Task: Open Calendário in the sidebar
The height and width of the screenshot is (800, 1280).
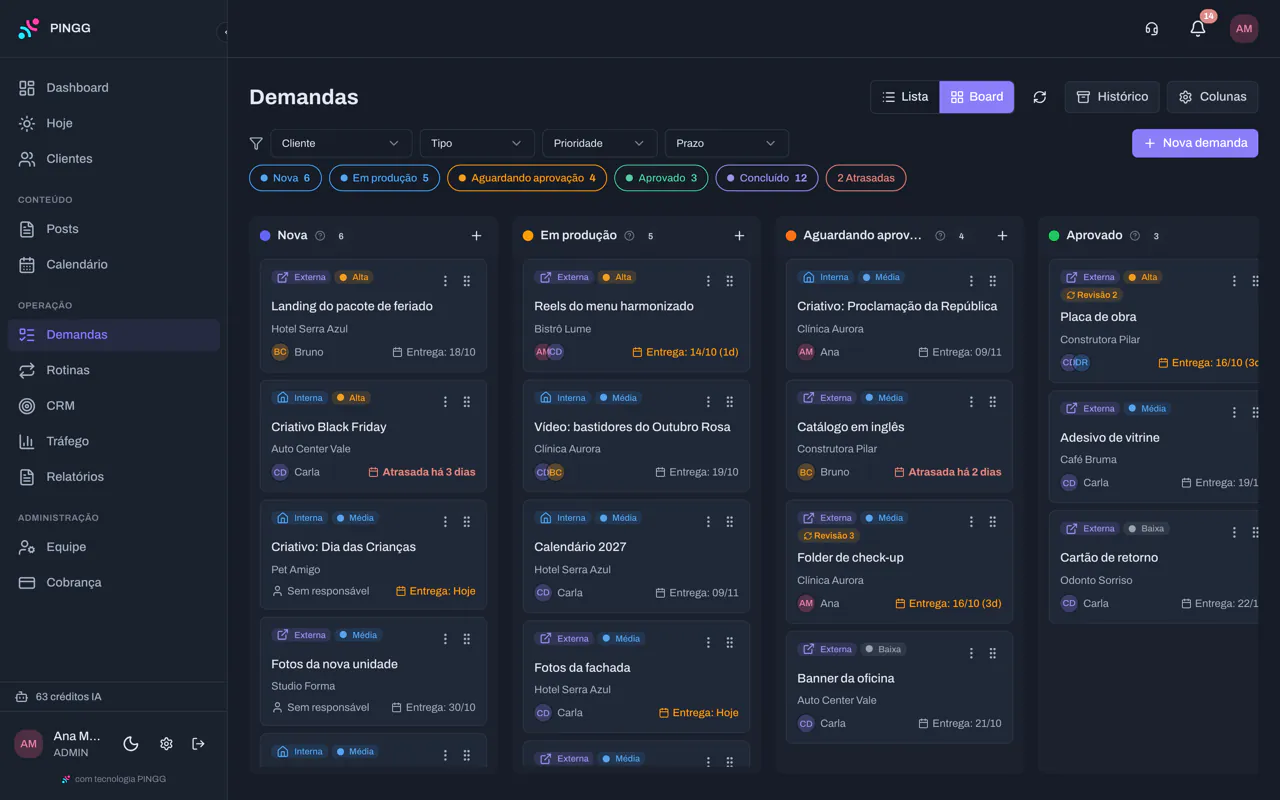Action: (x=114, y=265)
